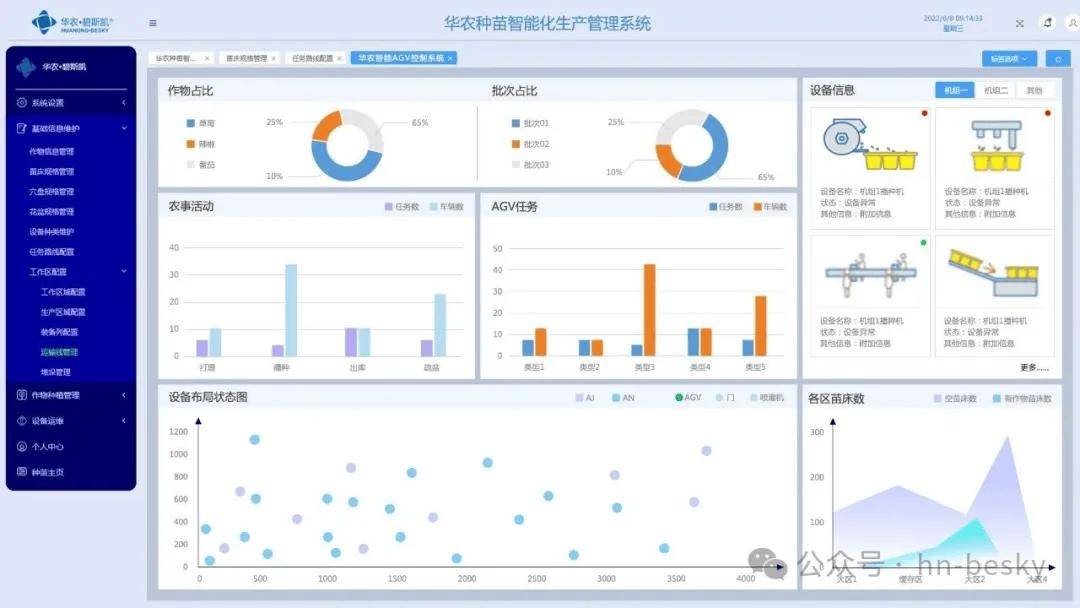Viewport: 1080px width, 608px height.
Task: Collapse the 基础信息维护 menu chevron
Action: pyautogui.click(x=124, y=128)
